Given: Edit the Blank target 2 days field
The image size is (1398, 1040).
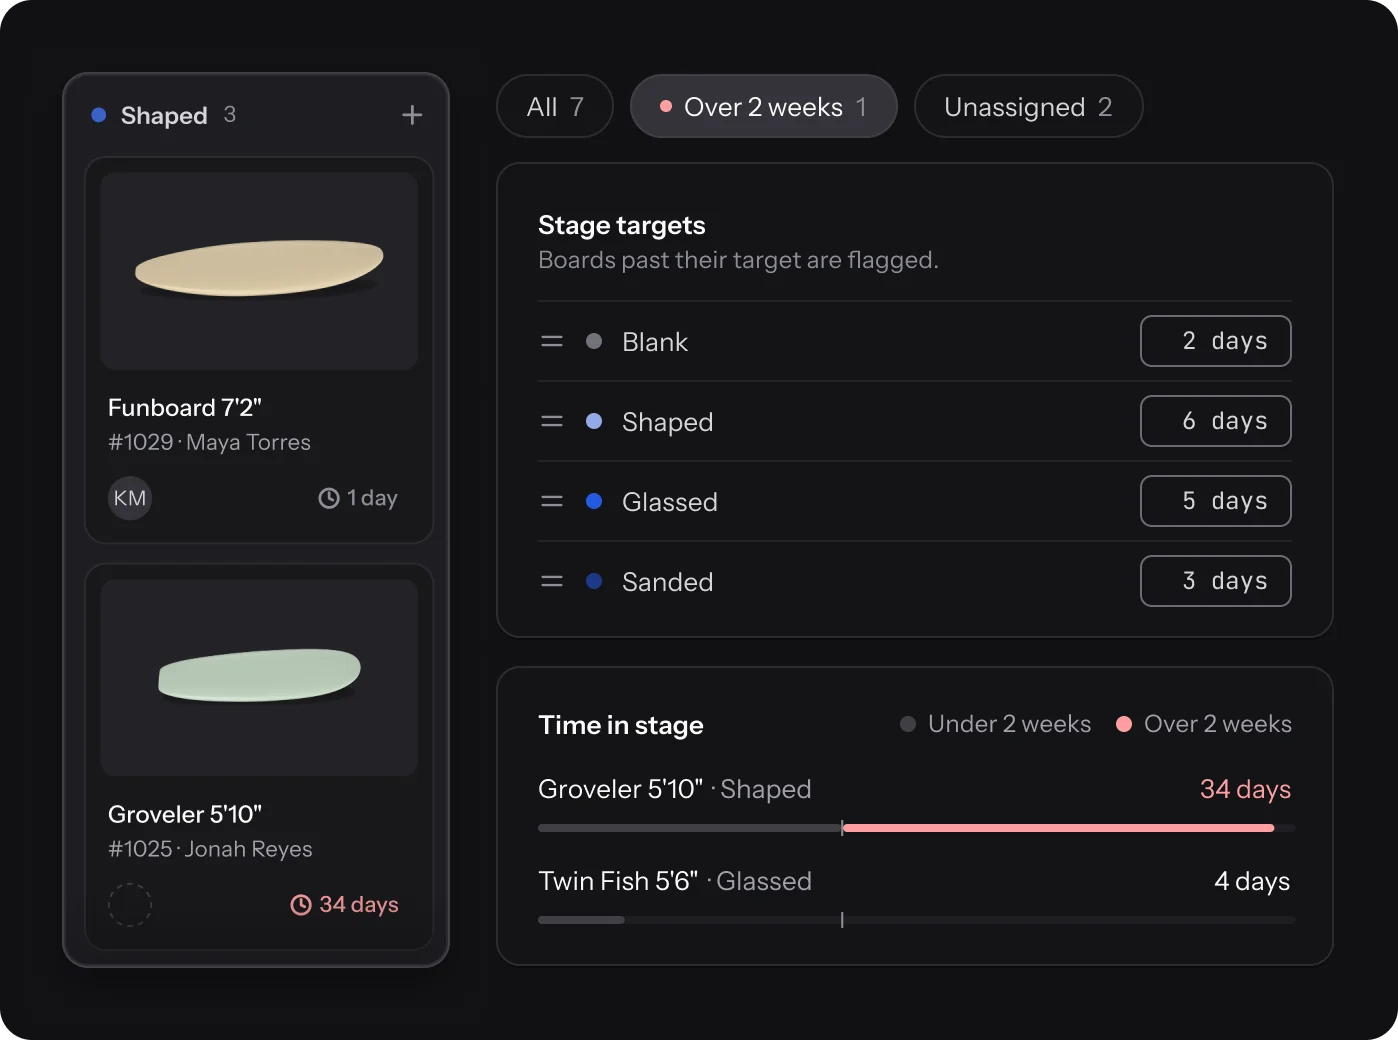Looking at the screenshot, I should tap(1216, 341).
